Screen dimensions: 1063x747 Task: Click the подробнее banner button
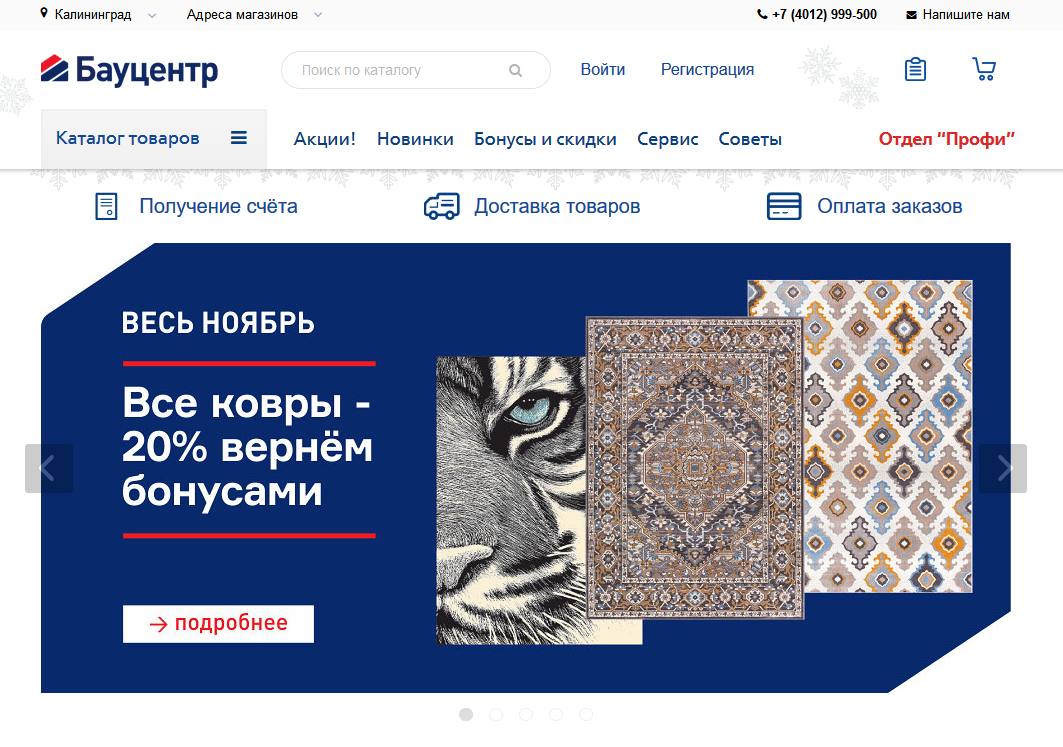(218, 624)
